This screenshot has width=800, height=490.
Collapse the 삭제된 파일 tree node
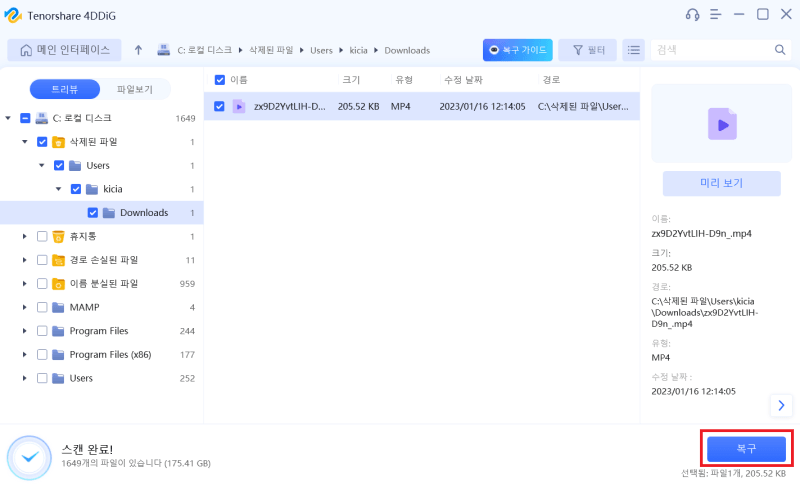coord(24,141)
